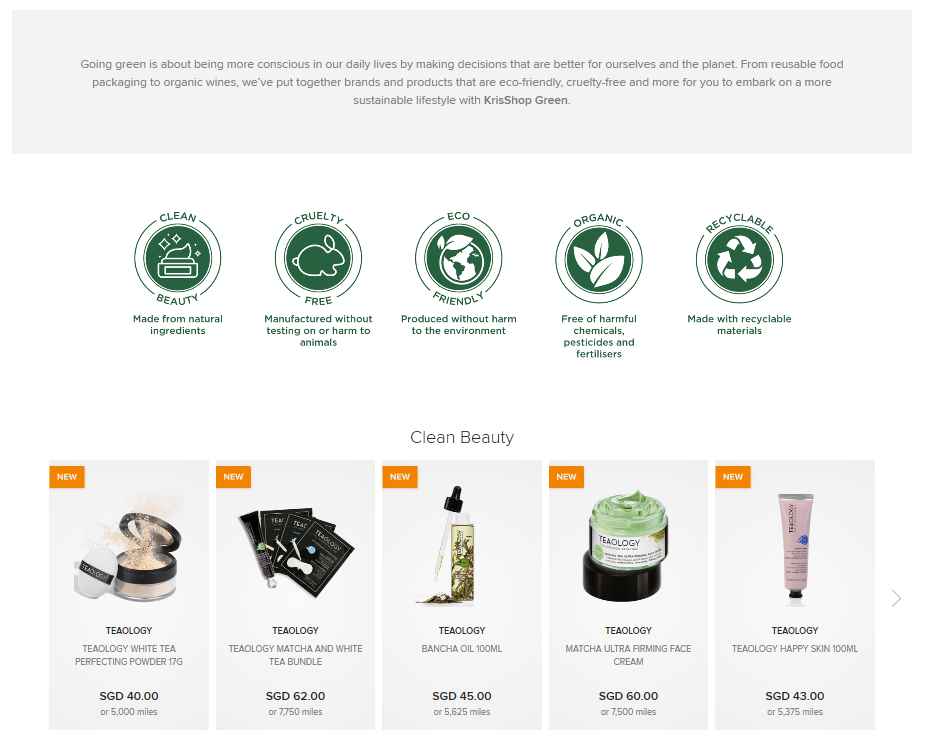The height and width of the screenshot is (742, 925).
Task: Click the SGD 62.00 bundle price
Action: [x=296, y=696]
